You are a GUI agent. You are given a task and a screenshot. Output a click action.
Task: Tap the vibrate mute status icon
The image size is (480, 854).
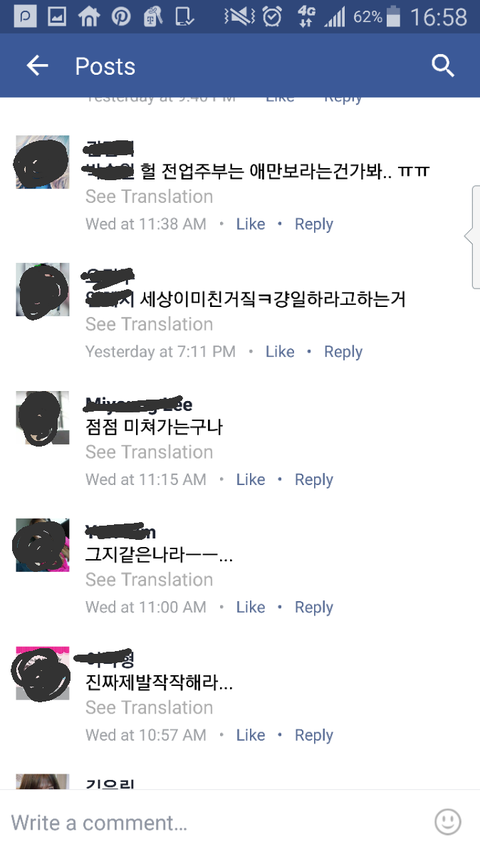coord(239,17)
